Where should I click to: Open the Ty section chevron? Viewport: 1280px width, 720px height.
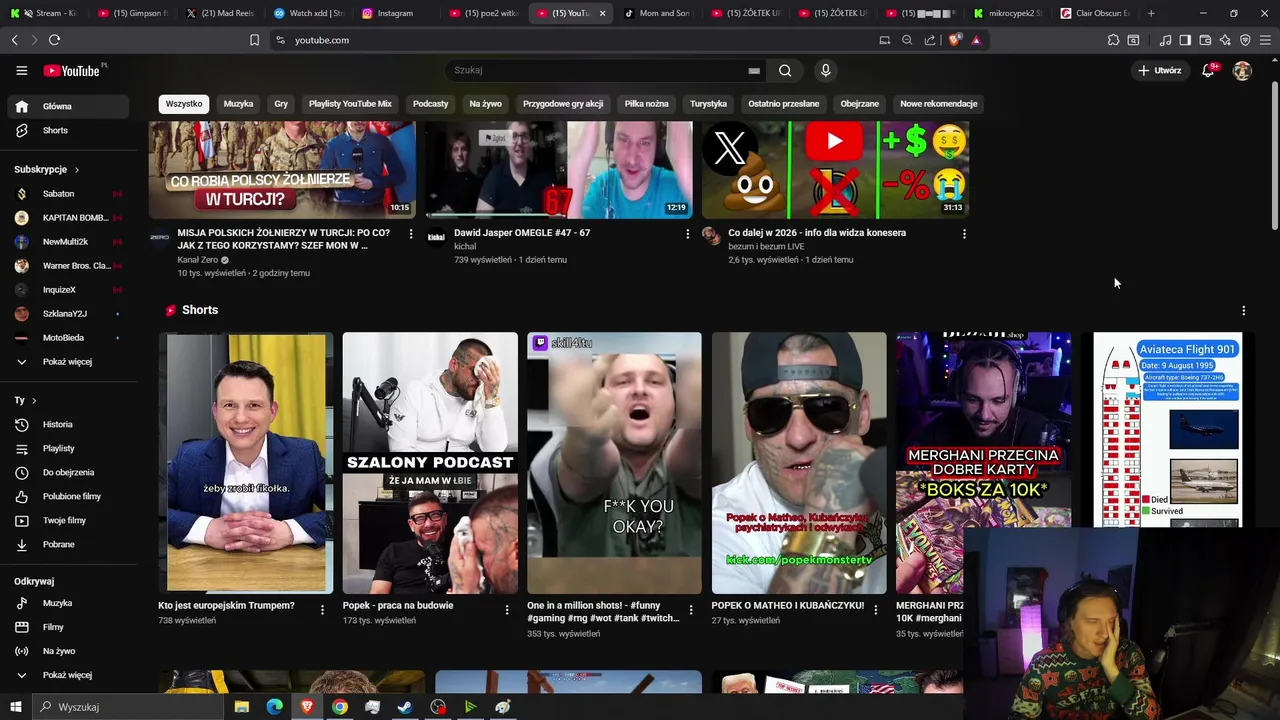point(33,400)
